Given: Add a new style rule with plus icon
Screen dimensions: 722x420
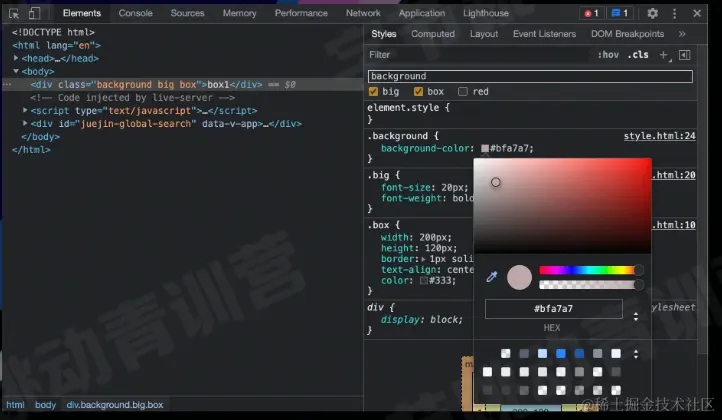Looking at the screenshot, I should [664, 55].
